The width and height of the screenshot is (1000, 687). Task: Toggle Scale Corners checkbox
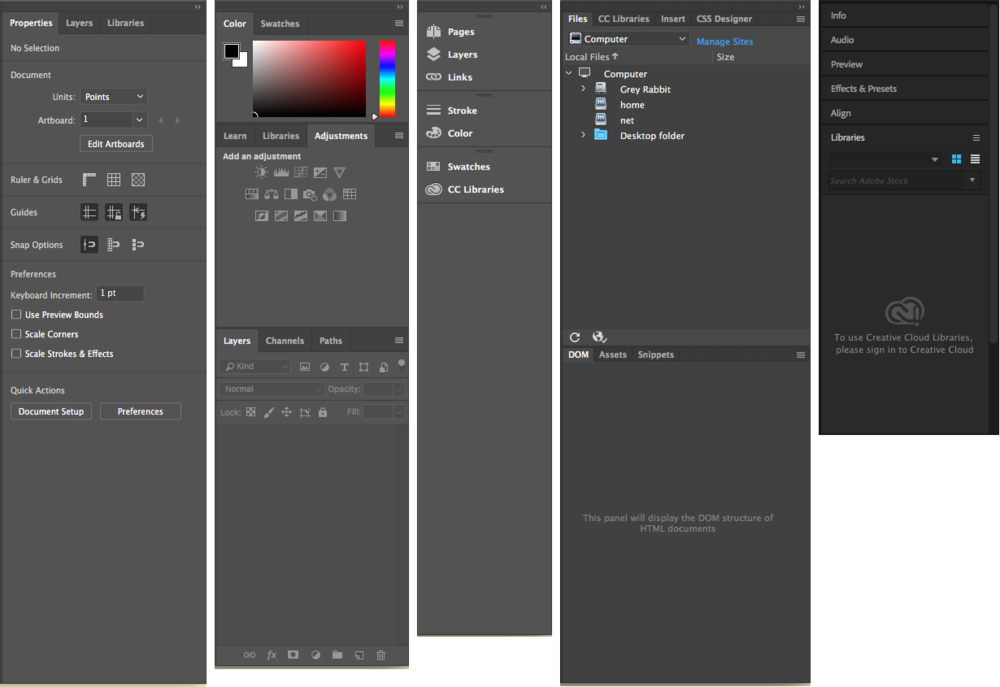(x=16, y=334)
